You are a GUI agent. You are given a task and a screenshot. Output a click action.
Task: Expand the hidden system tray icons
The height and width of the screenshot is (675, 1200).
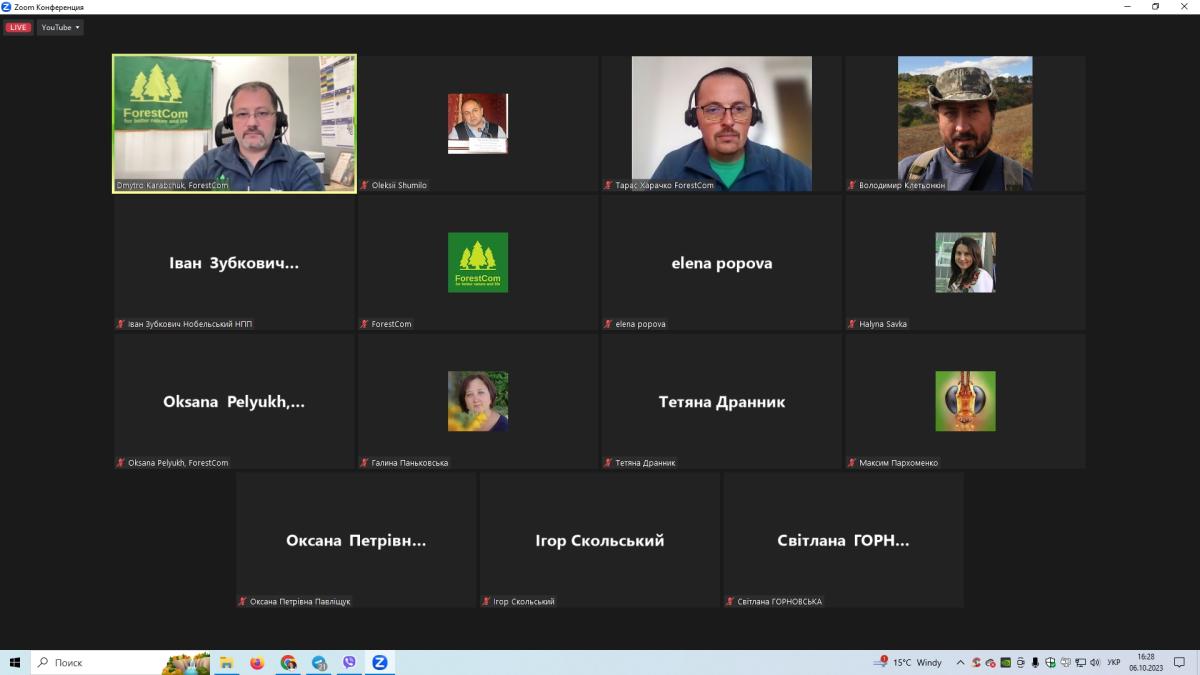tap(960, 662)
